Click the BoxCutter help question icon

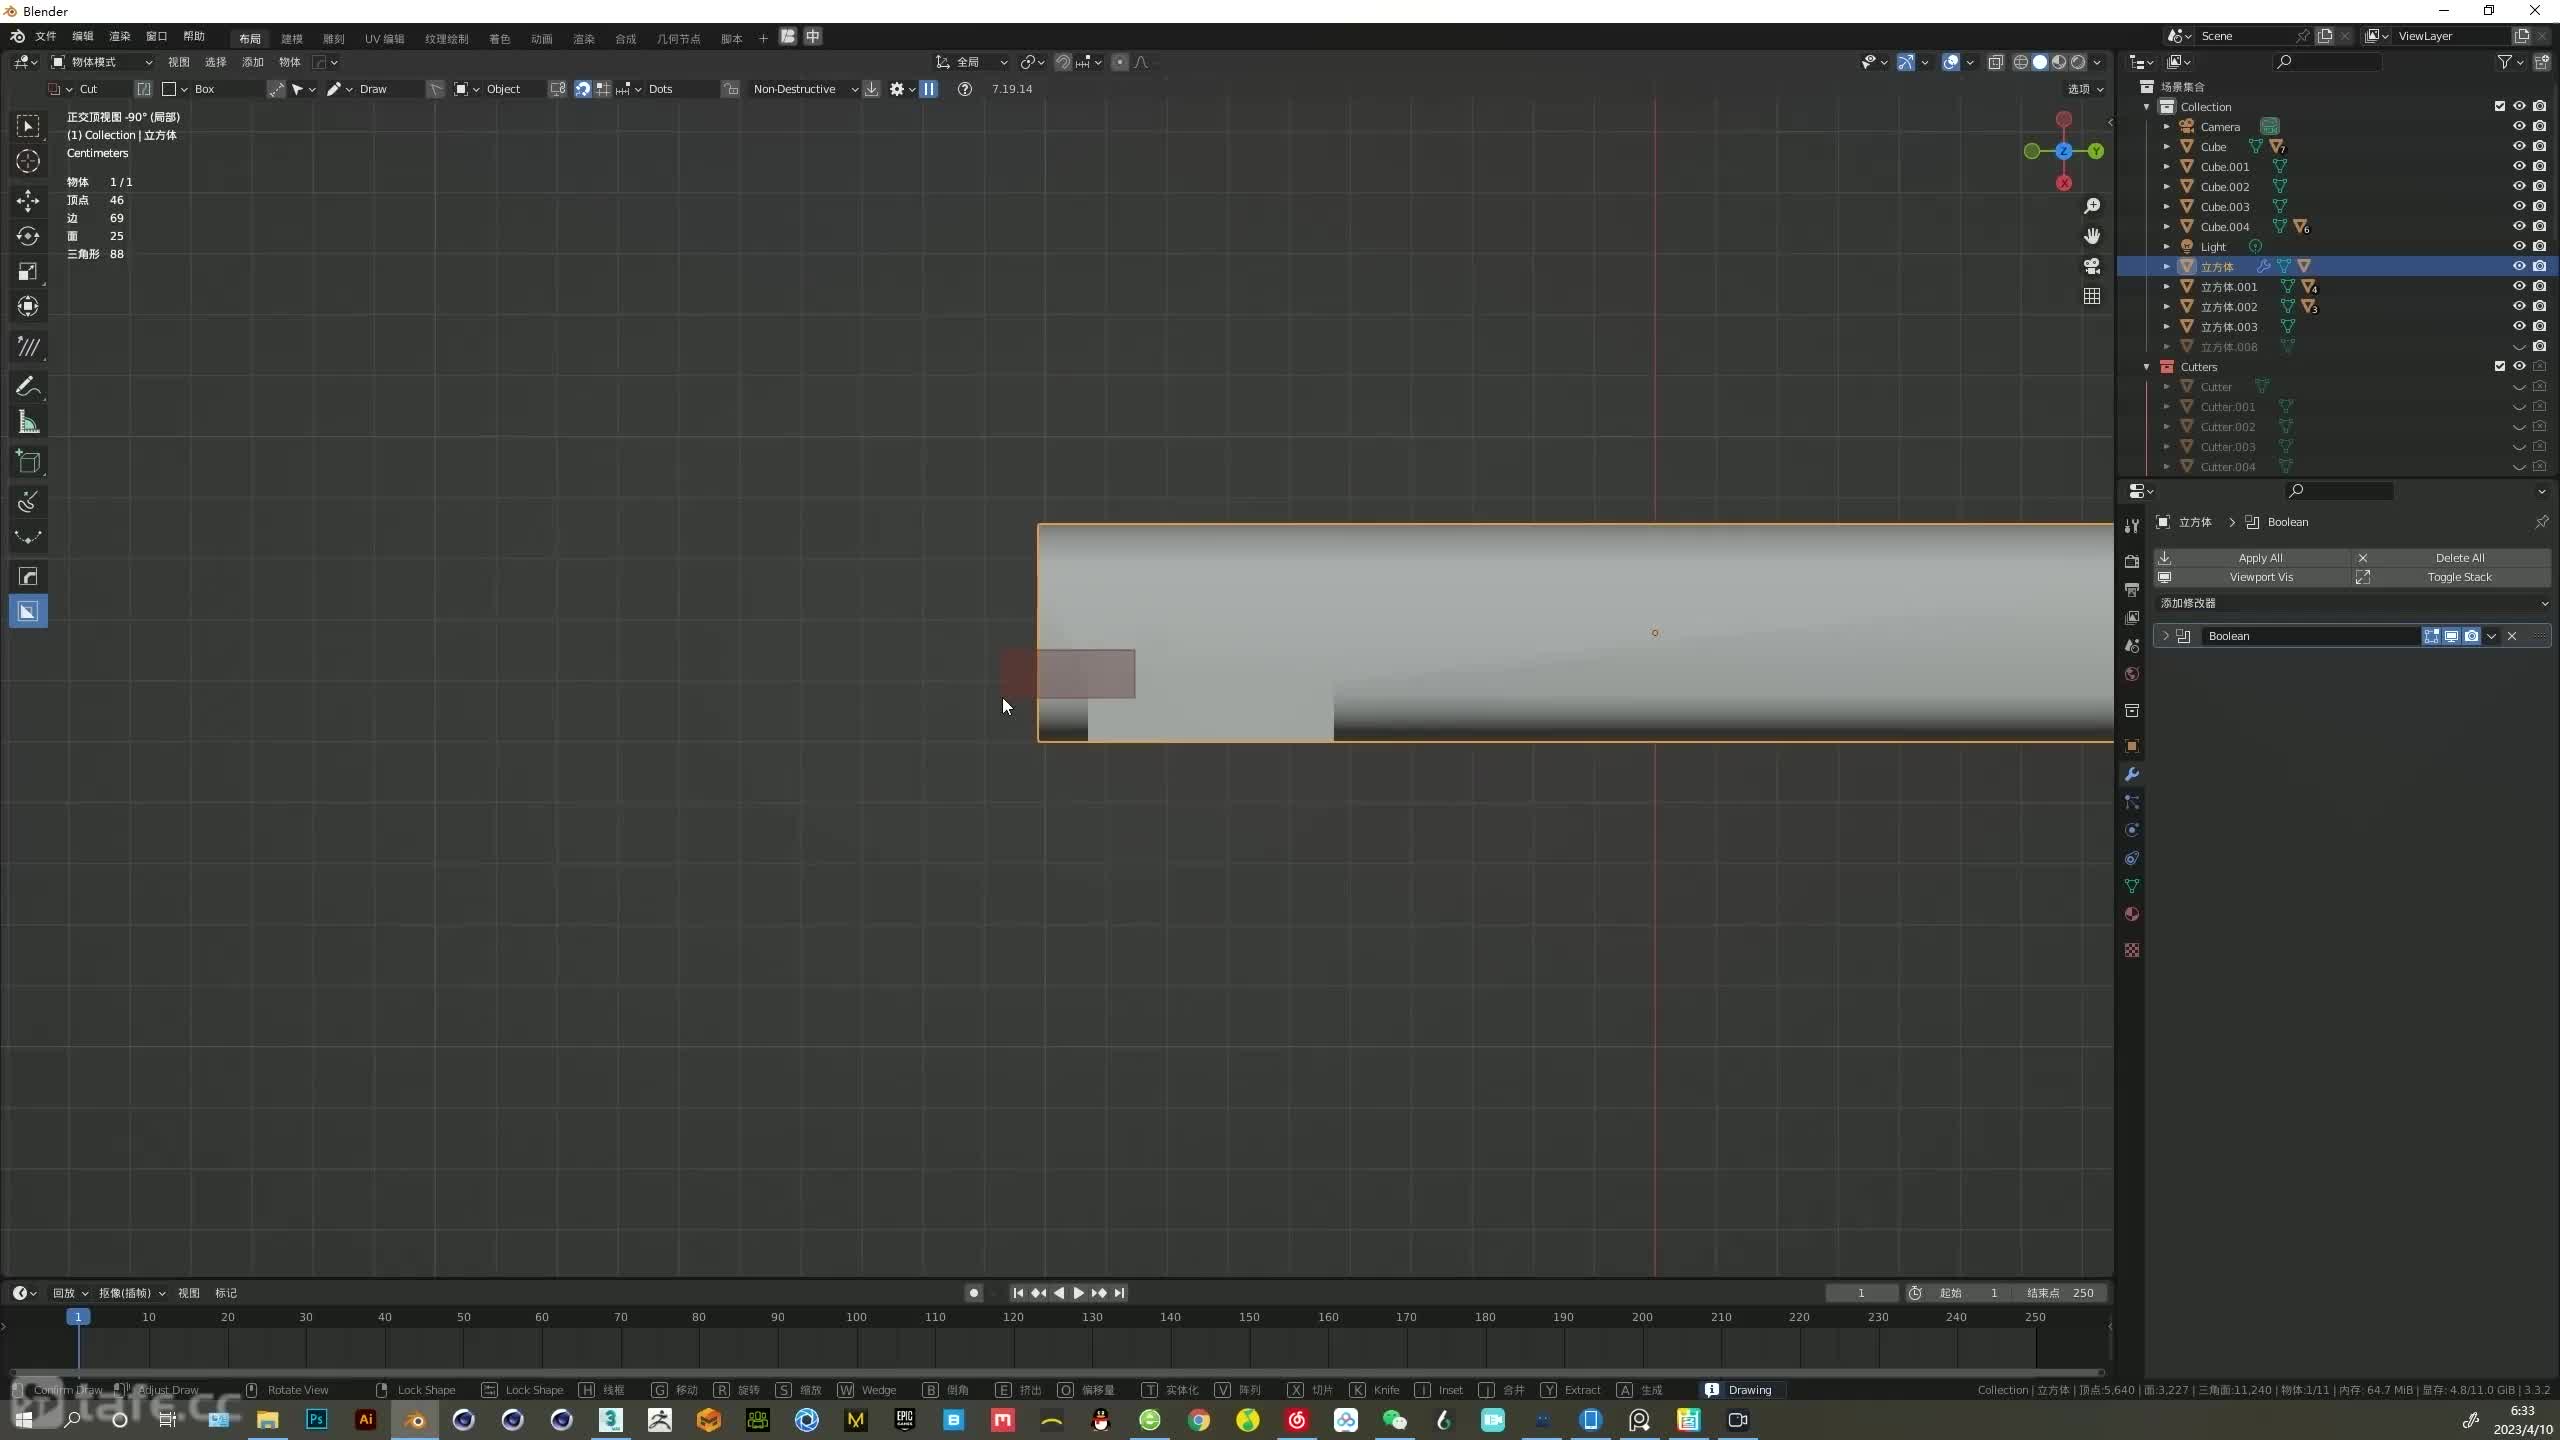tap(964, 89)
